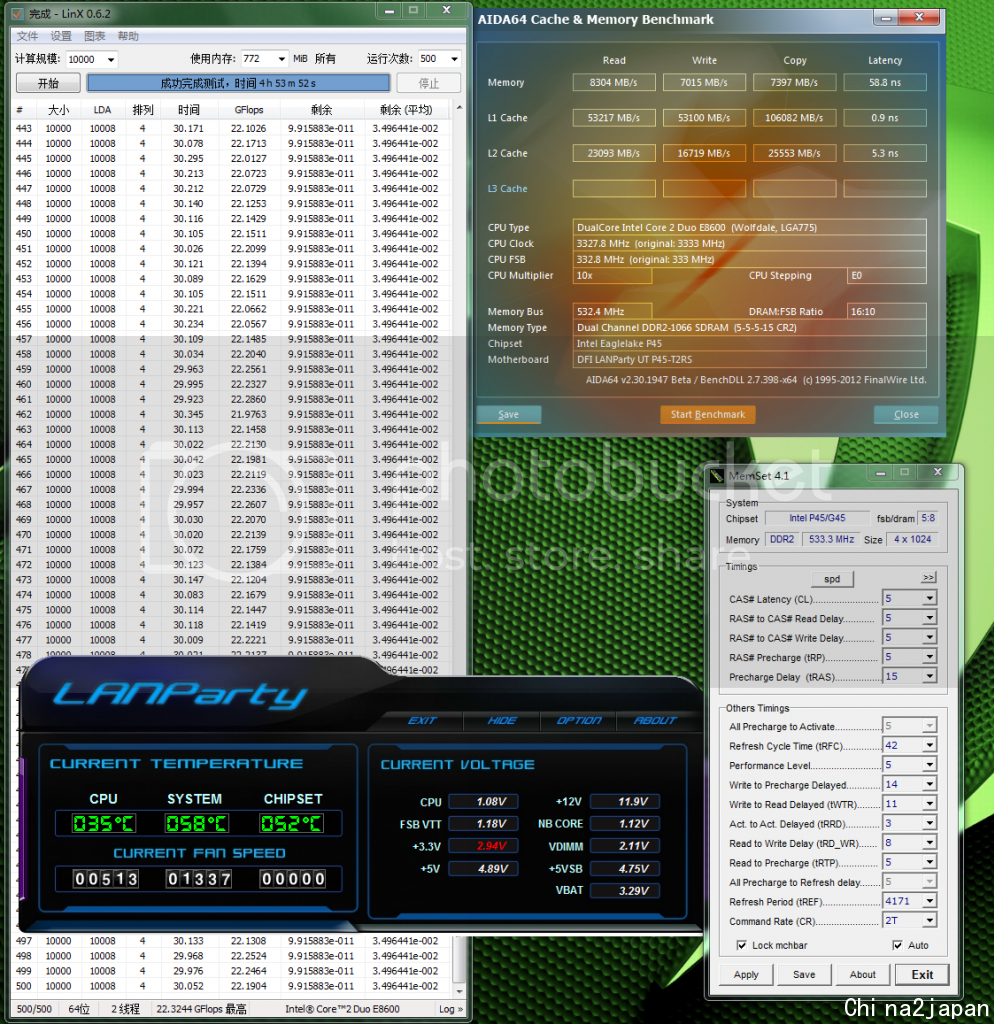Close the MemSet 4.1 window
994x1024 pixels.
click(x=938, y=472)
